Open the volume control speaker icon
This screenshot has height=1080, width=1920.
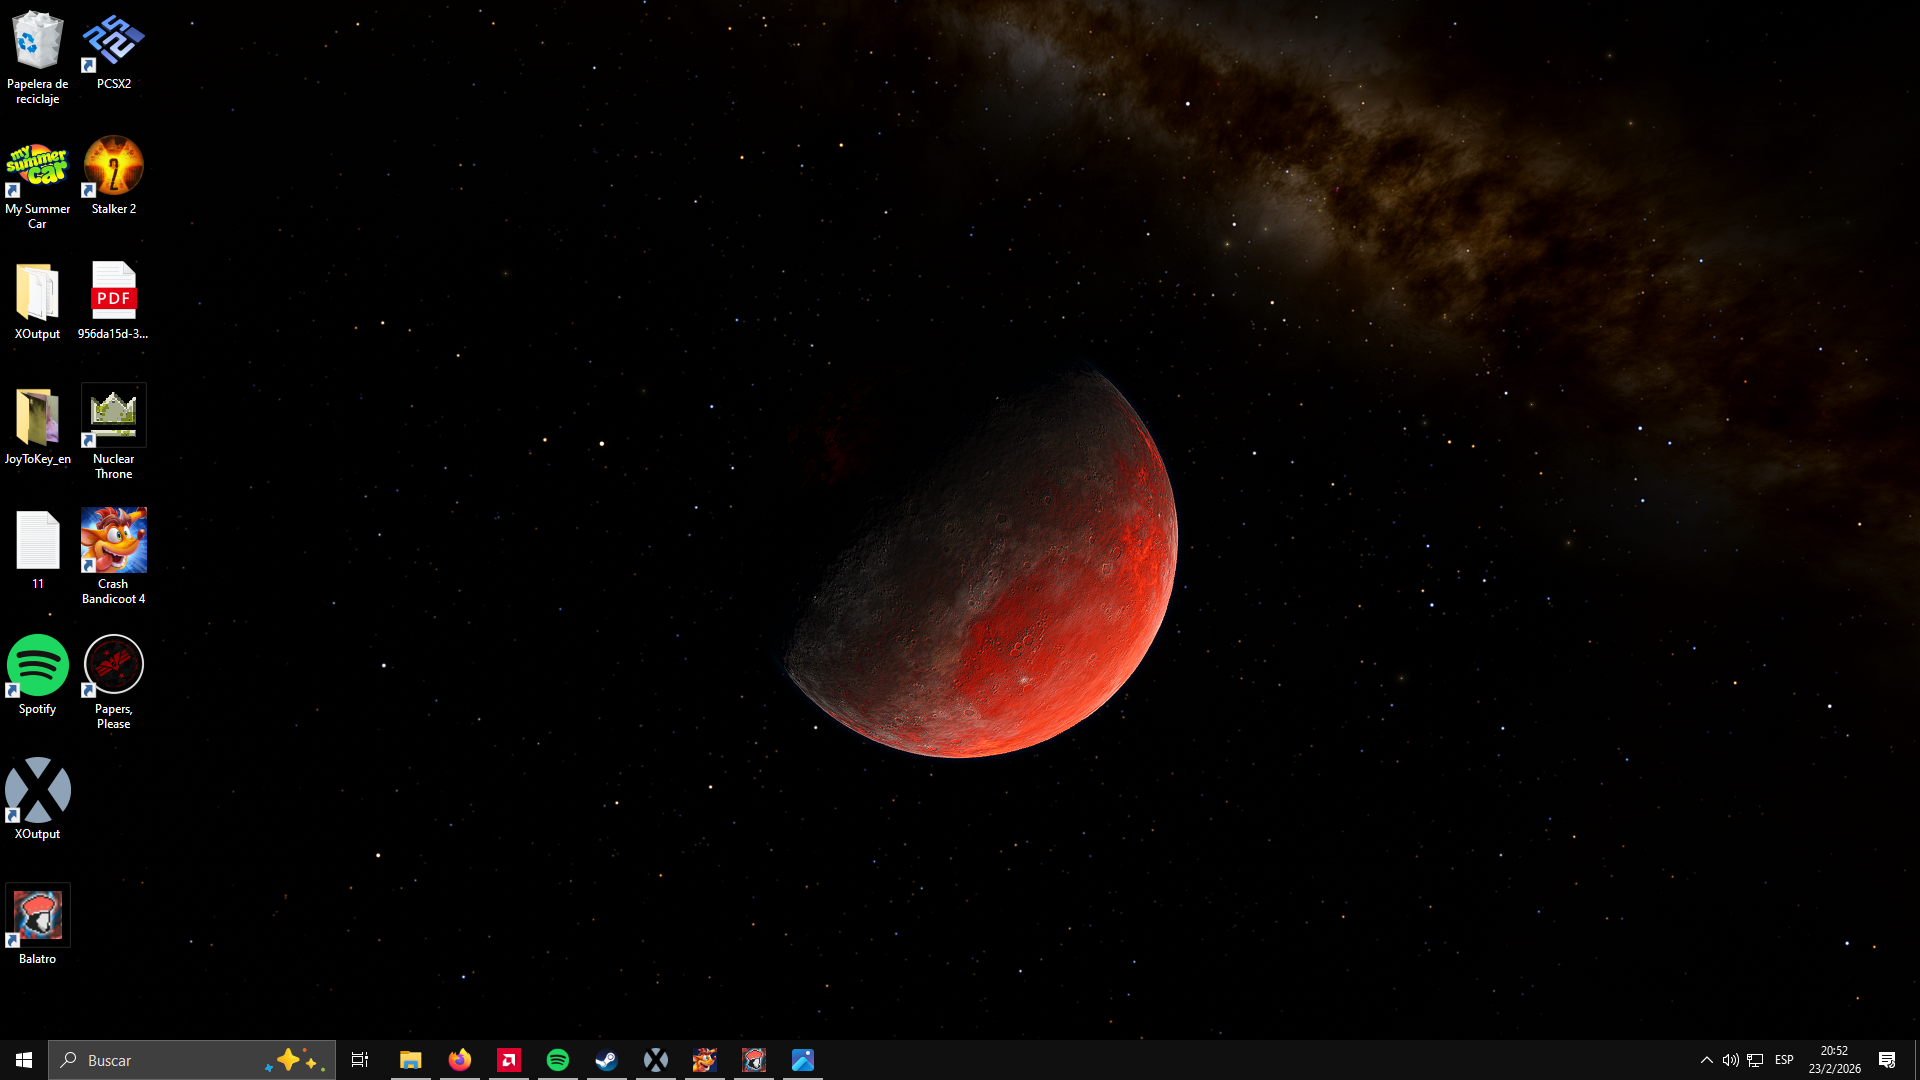pos(1730,1060)
